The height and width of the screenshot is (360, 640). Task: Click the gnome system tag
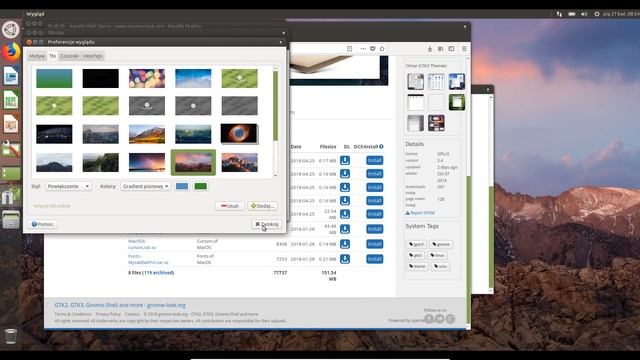pyautogui.click(x=441, y=244)
